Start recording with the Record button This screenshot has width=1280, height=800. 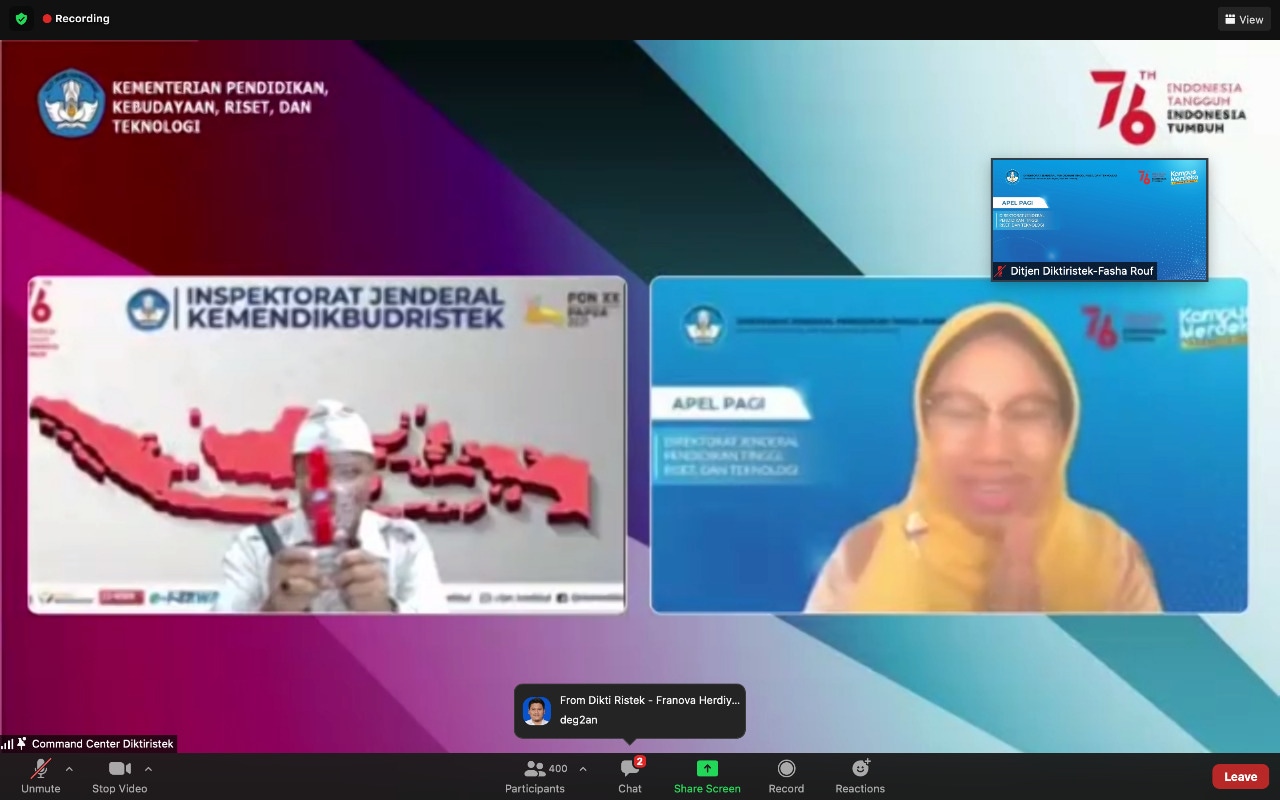coord(786,775)
